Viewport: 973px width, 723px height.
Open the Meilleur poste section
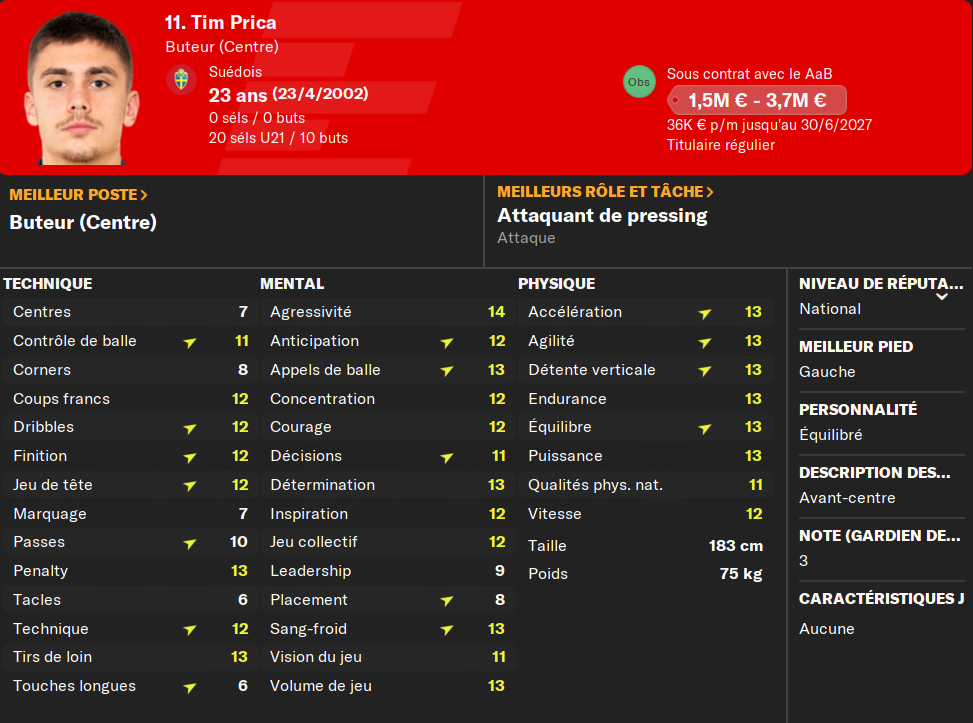point(78,194)
